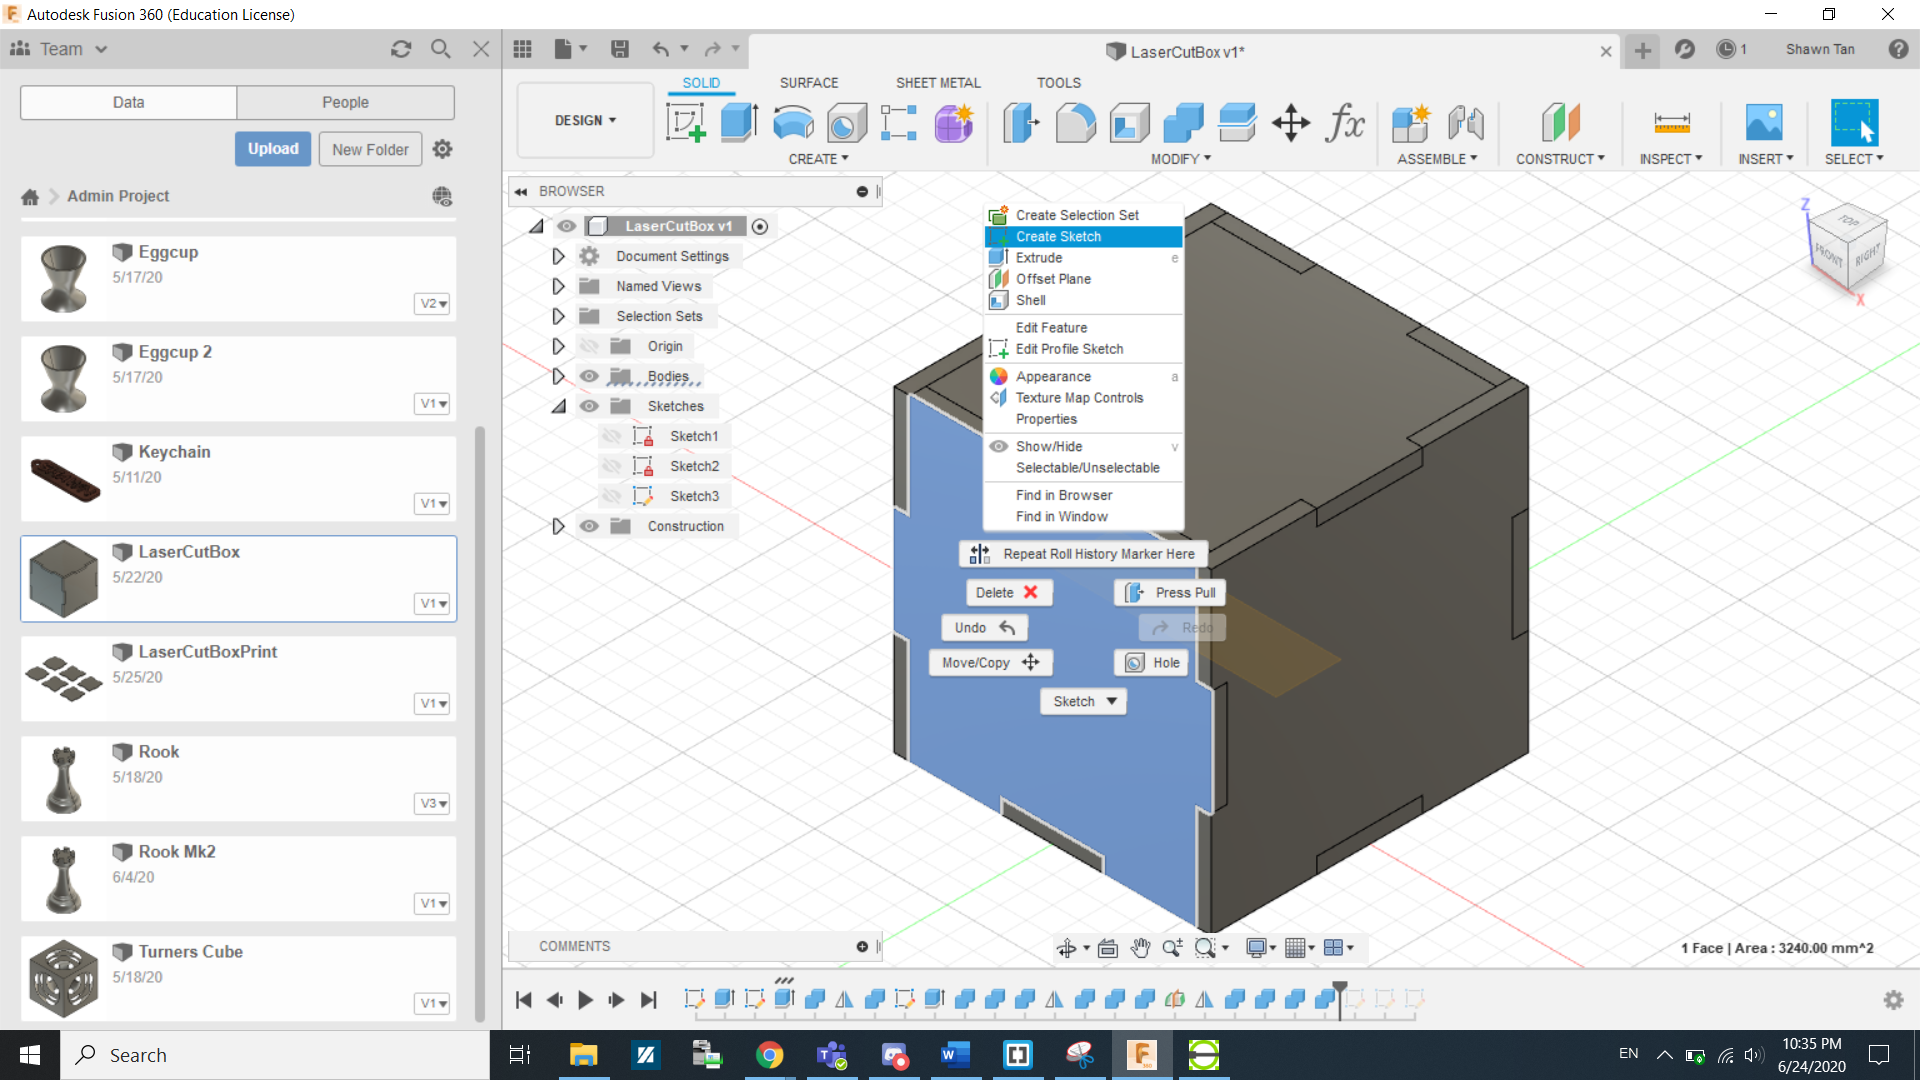The width and height of the screenshot is (1920, 1080).
Task: Click Delete in the marking menu
Action: pyautogui.click(x=1008, y=592)
